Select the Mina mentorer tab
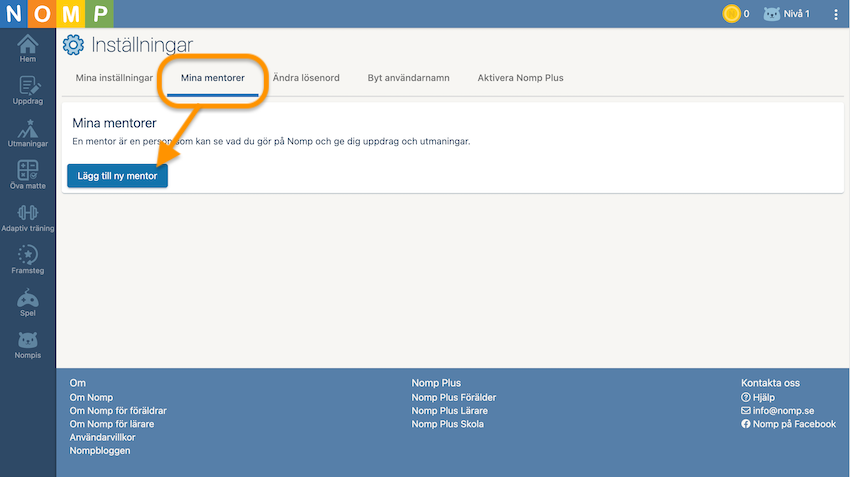The image size is (850, 477). tap(212, 78)
